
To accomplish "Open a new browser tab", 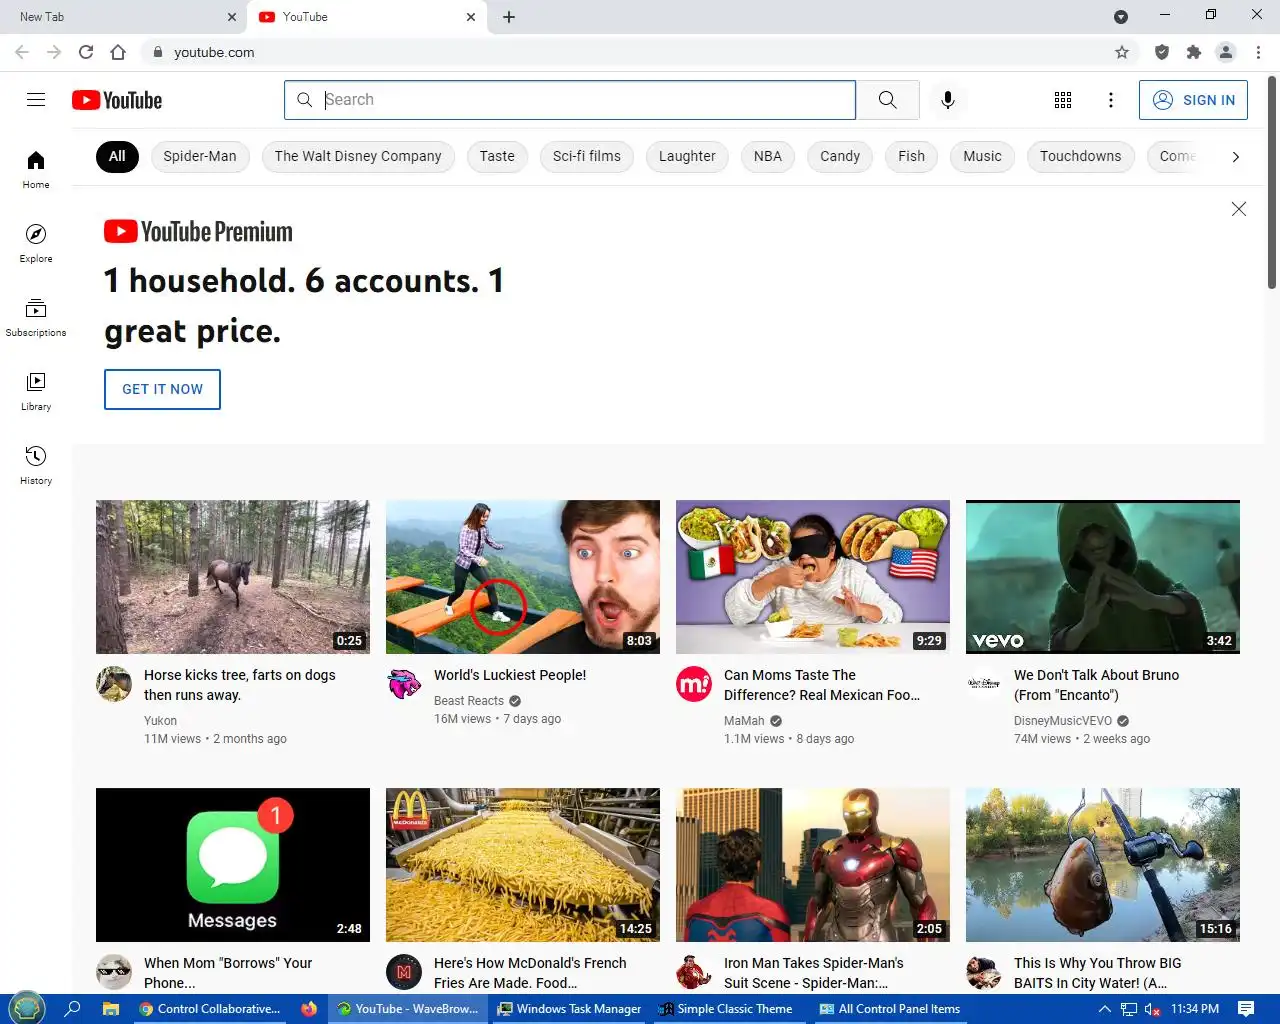I will pyautogui.click(x=509, y=17).
